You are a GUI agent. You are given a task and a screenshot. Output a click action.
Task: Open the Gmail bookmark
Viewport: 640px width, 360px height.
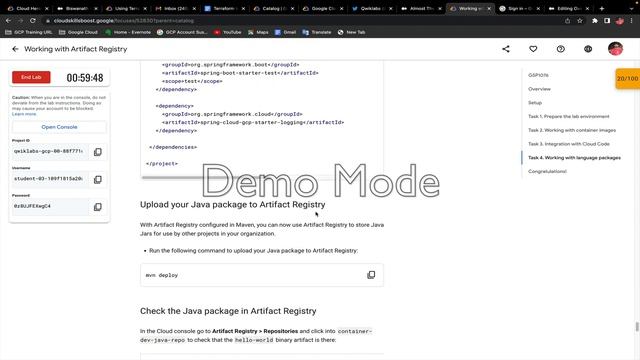pos(285,32)
